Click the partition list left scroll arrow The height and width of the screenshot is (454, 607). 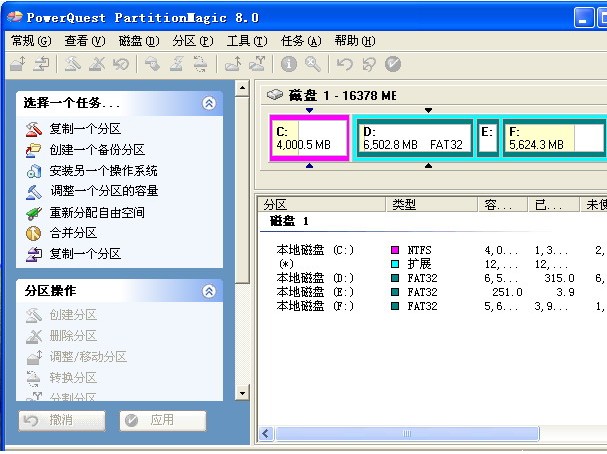click(266, 433)
